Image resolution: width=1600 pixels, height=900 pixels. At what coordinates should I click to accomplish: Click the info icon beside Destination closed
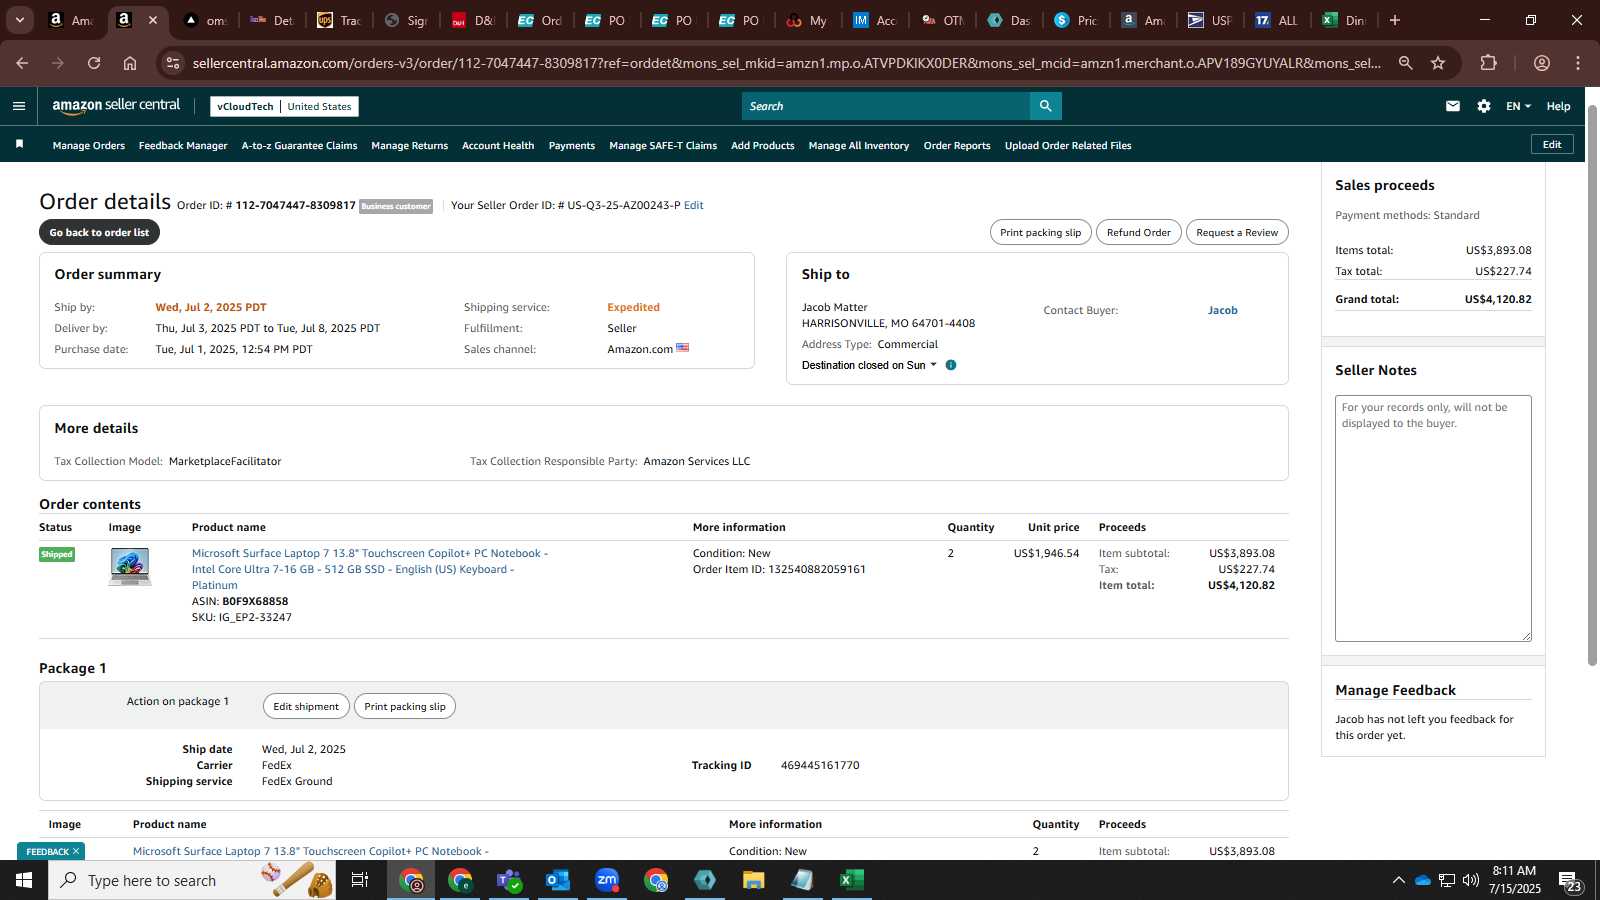coord(951,365)
